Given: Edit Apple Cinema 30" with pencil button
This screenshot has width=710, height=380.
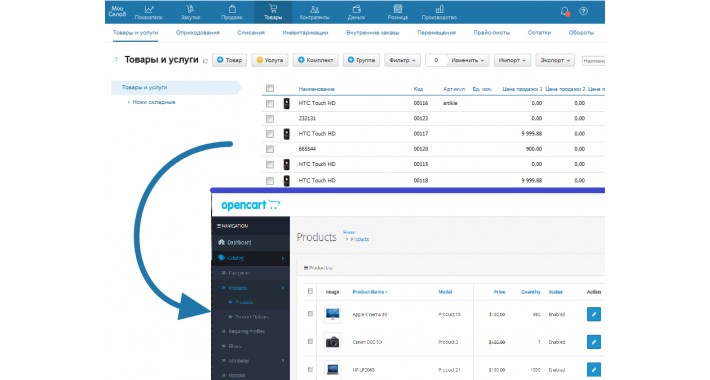Looking at the screenshot, I should tap(594, 314).
